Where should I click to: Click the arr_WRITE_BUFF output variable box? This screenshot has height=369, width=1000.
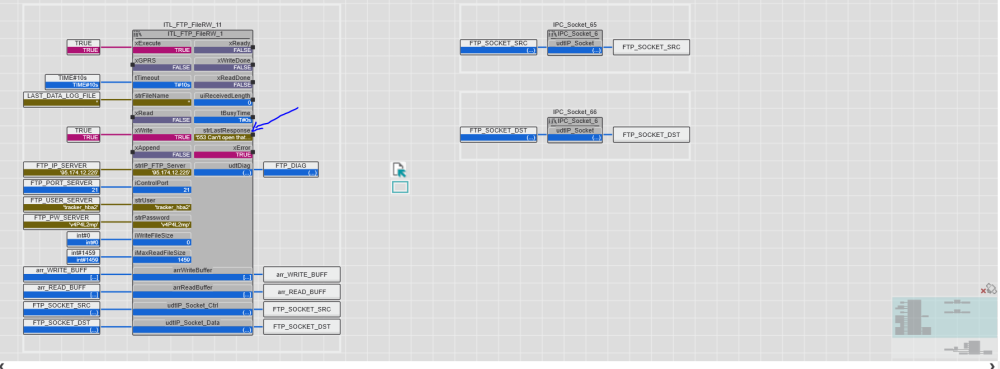click(x=302, y=274)
